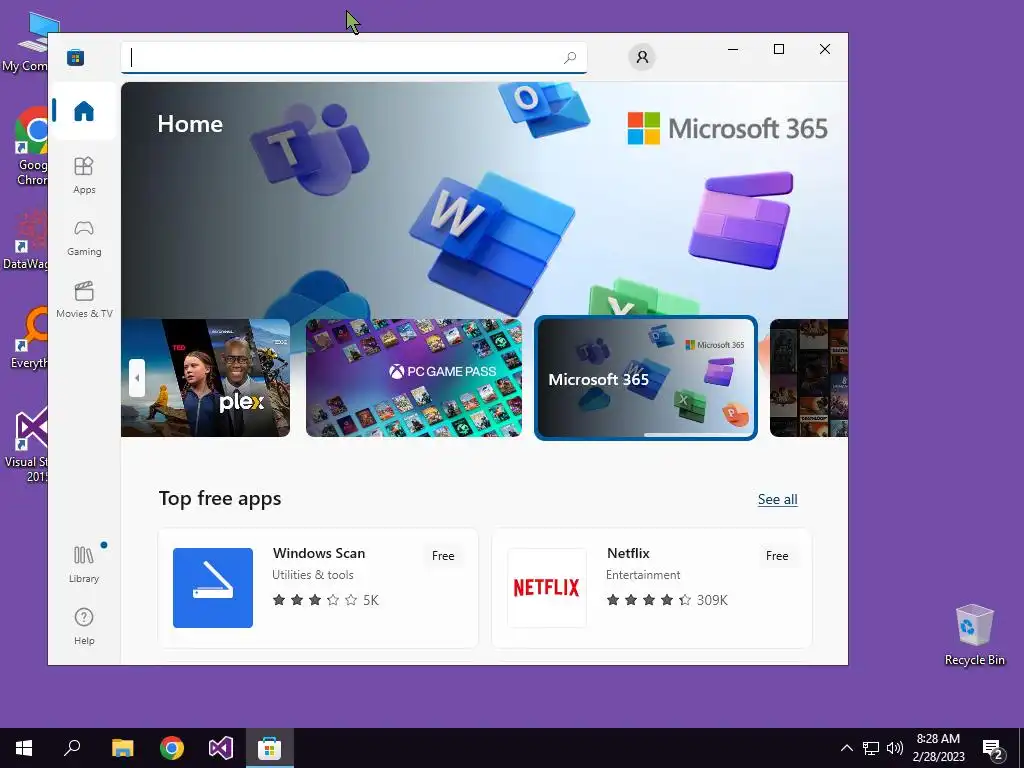Open Visual Studio from taskbar
The image size is (1024, 768).
tap(221, 748)
